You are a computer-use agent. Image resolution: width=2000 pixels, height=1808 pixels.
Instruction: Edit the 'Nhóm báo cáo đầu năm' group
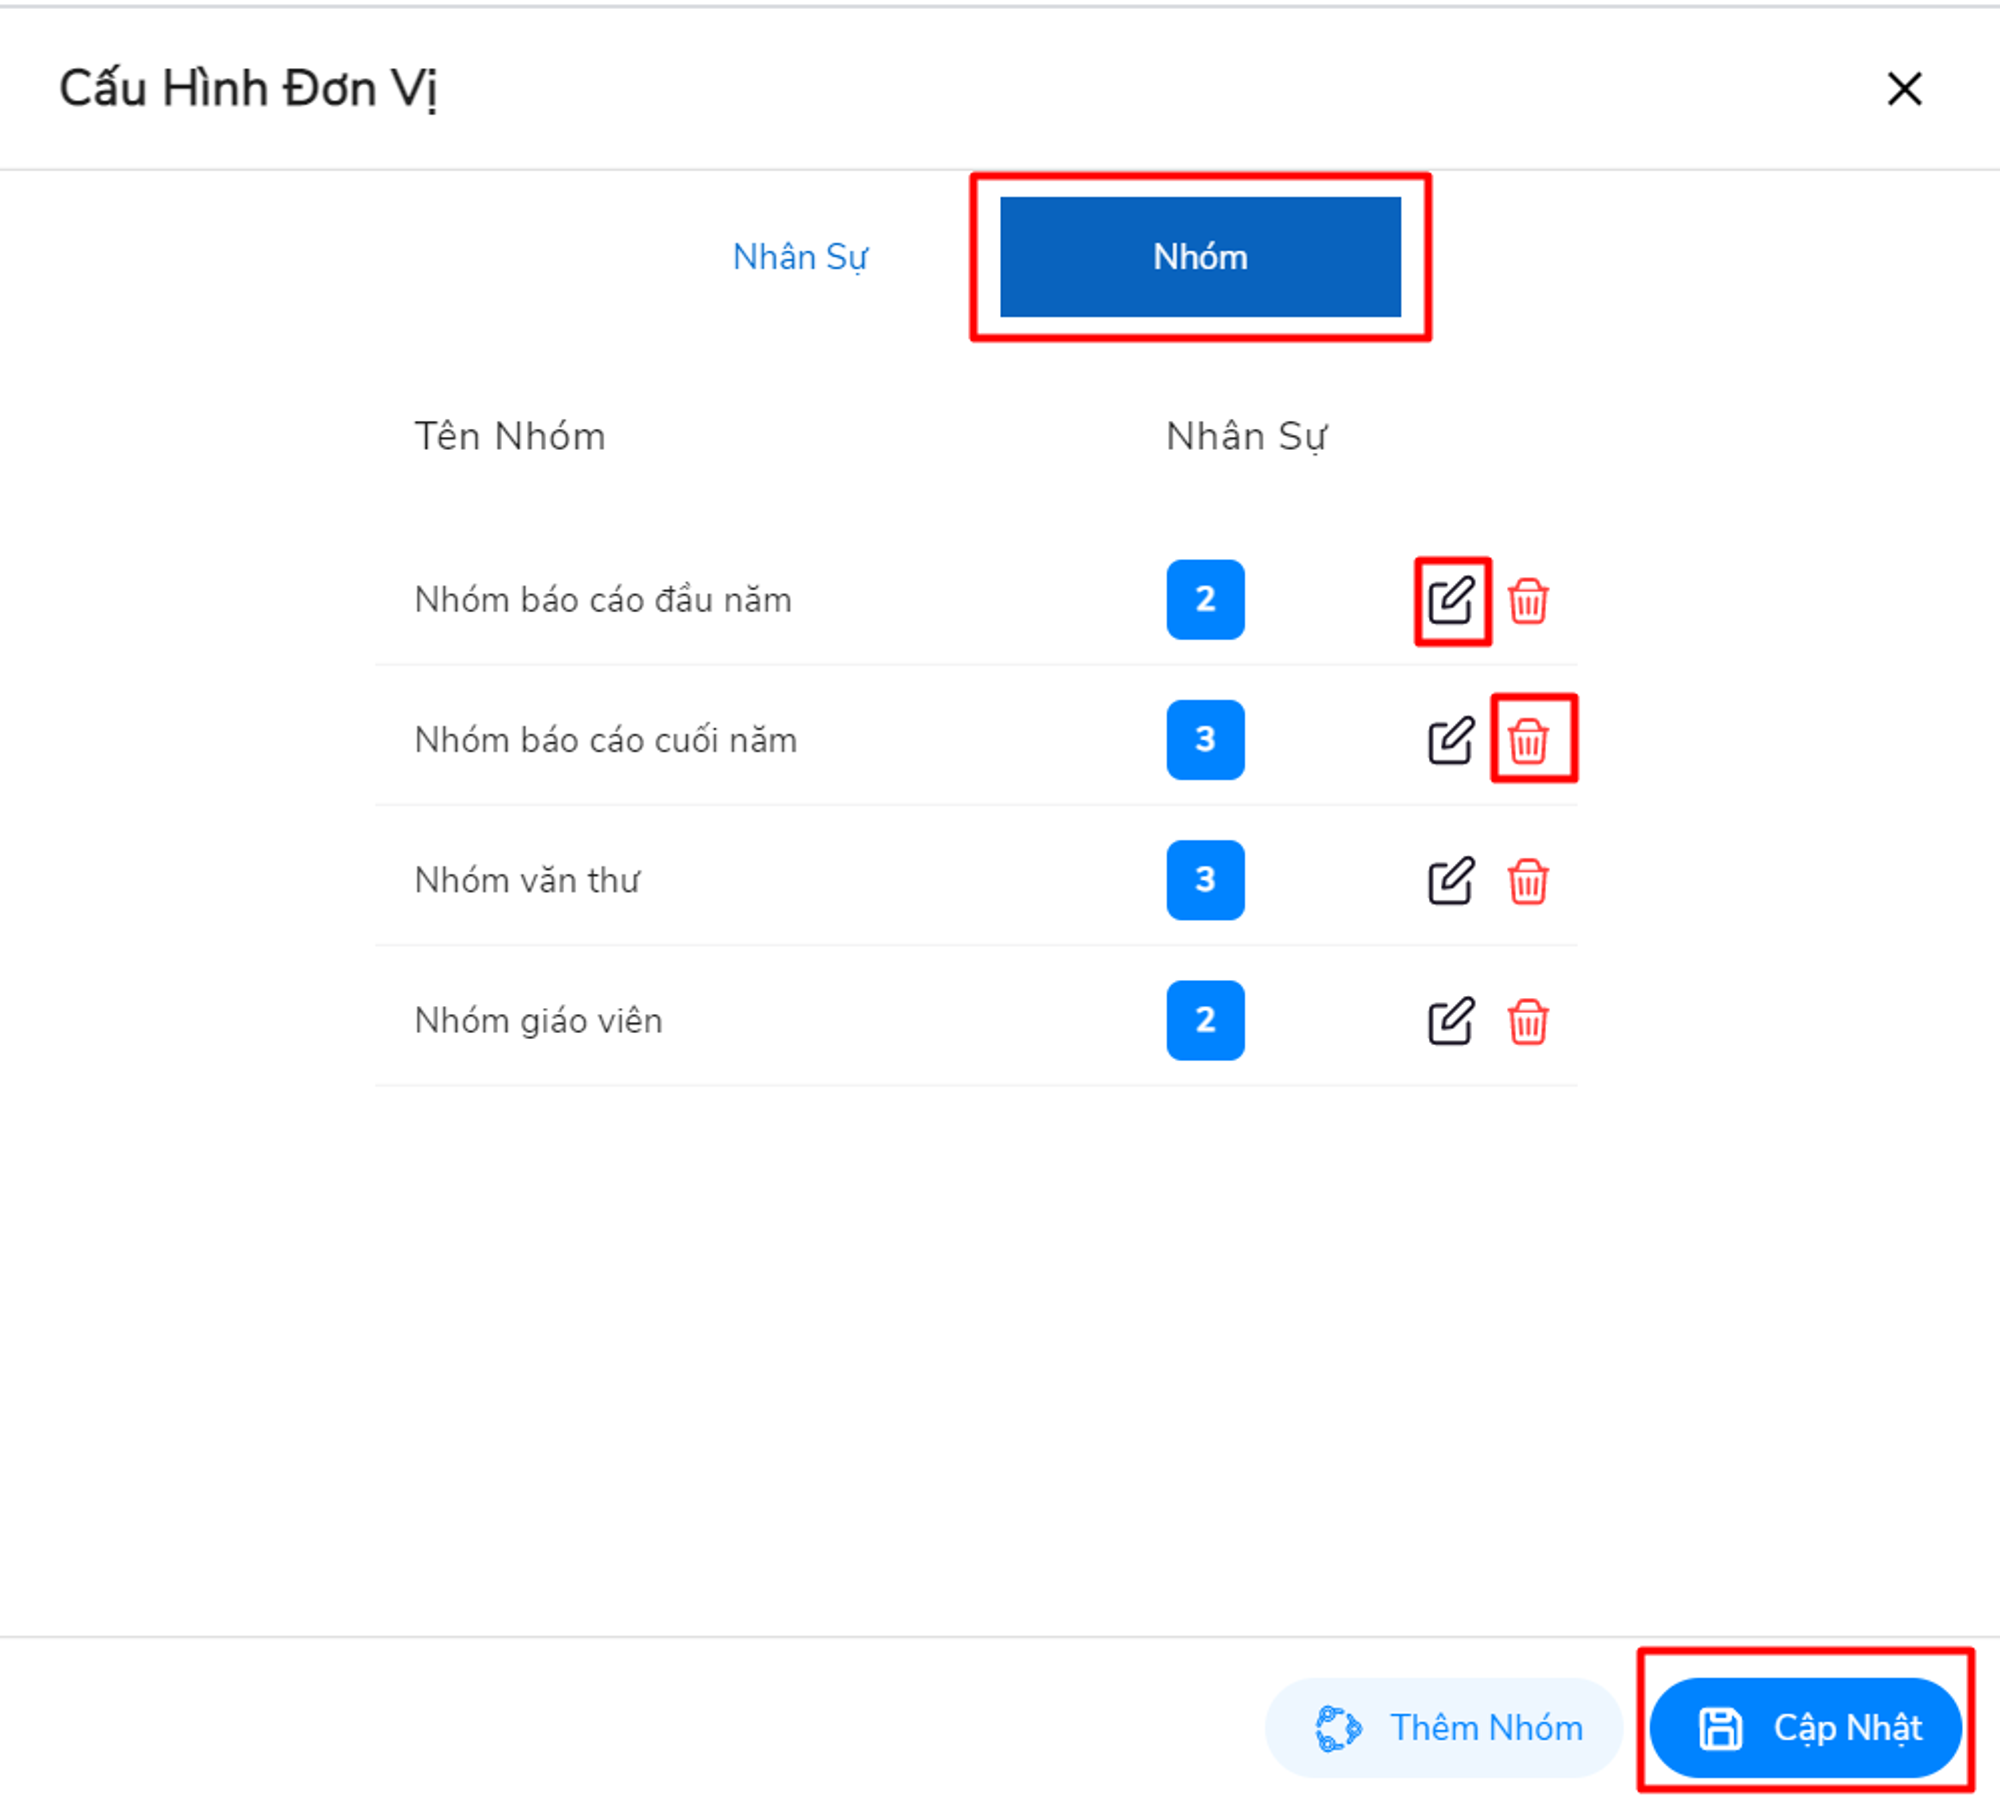point(1450,600)
